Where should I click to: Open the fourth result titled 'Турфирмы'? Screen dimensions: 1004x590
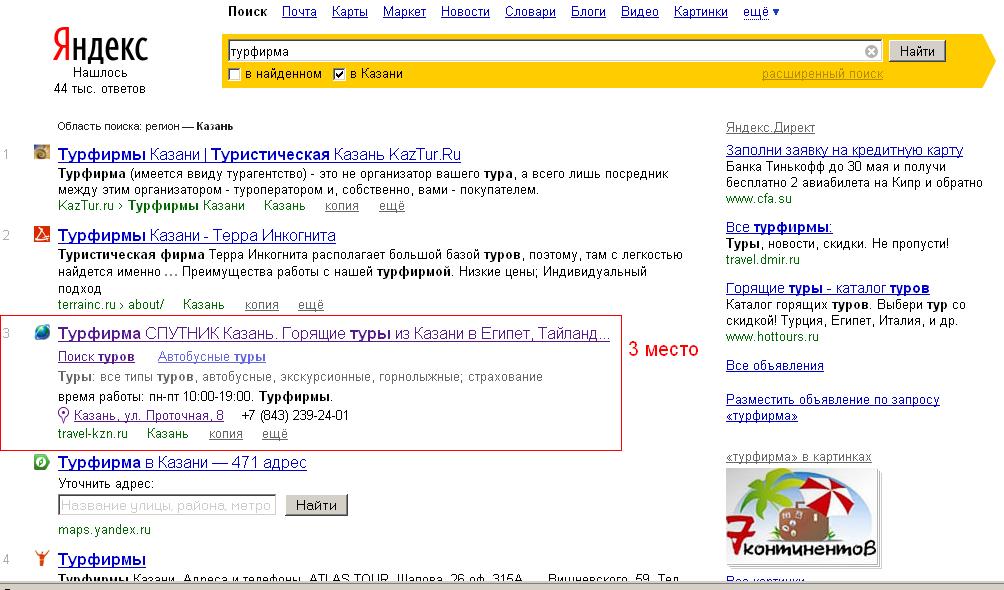(x=102, y=559)
